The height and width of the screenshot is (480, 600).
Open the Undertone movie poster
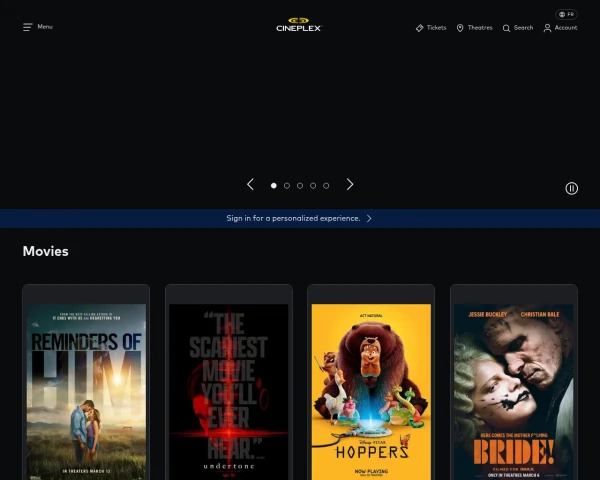pos(229,390)
